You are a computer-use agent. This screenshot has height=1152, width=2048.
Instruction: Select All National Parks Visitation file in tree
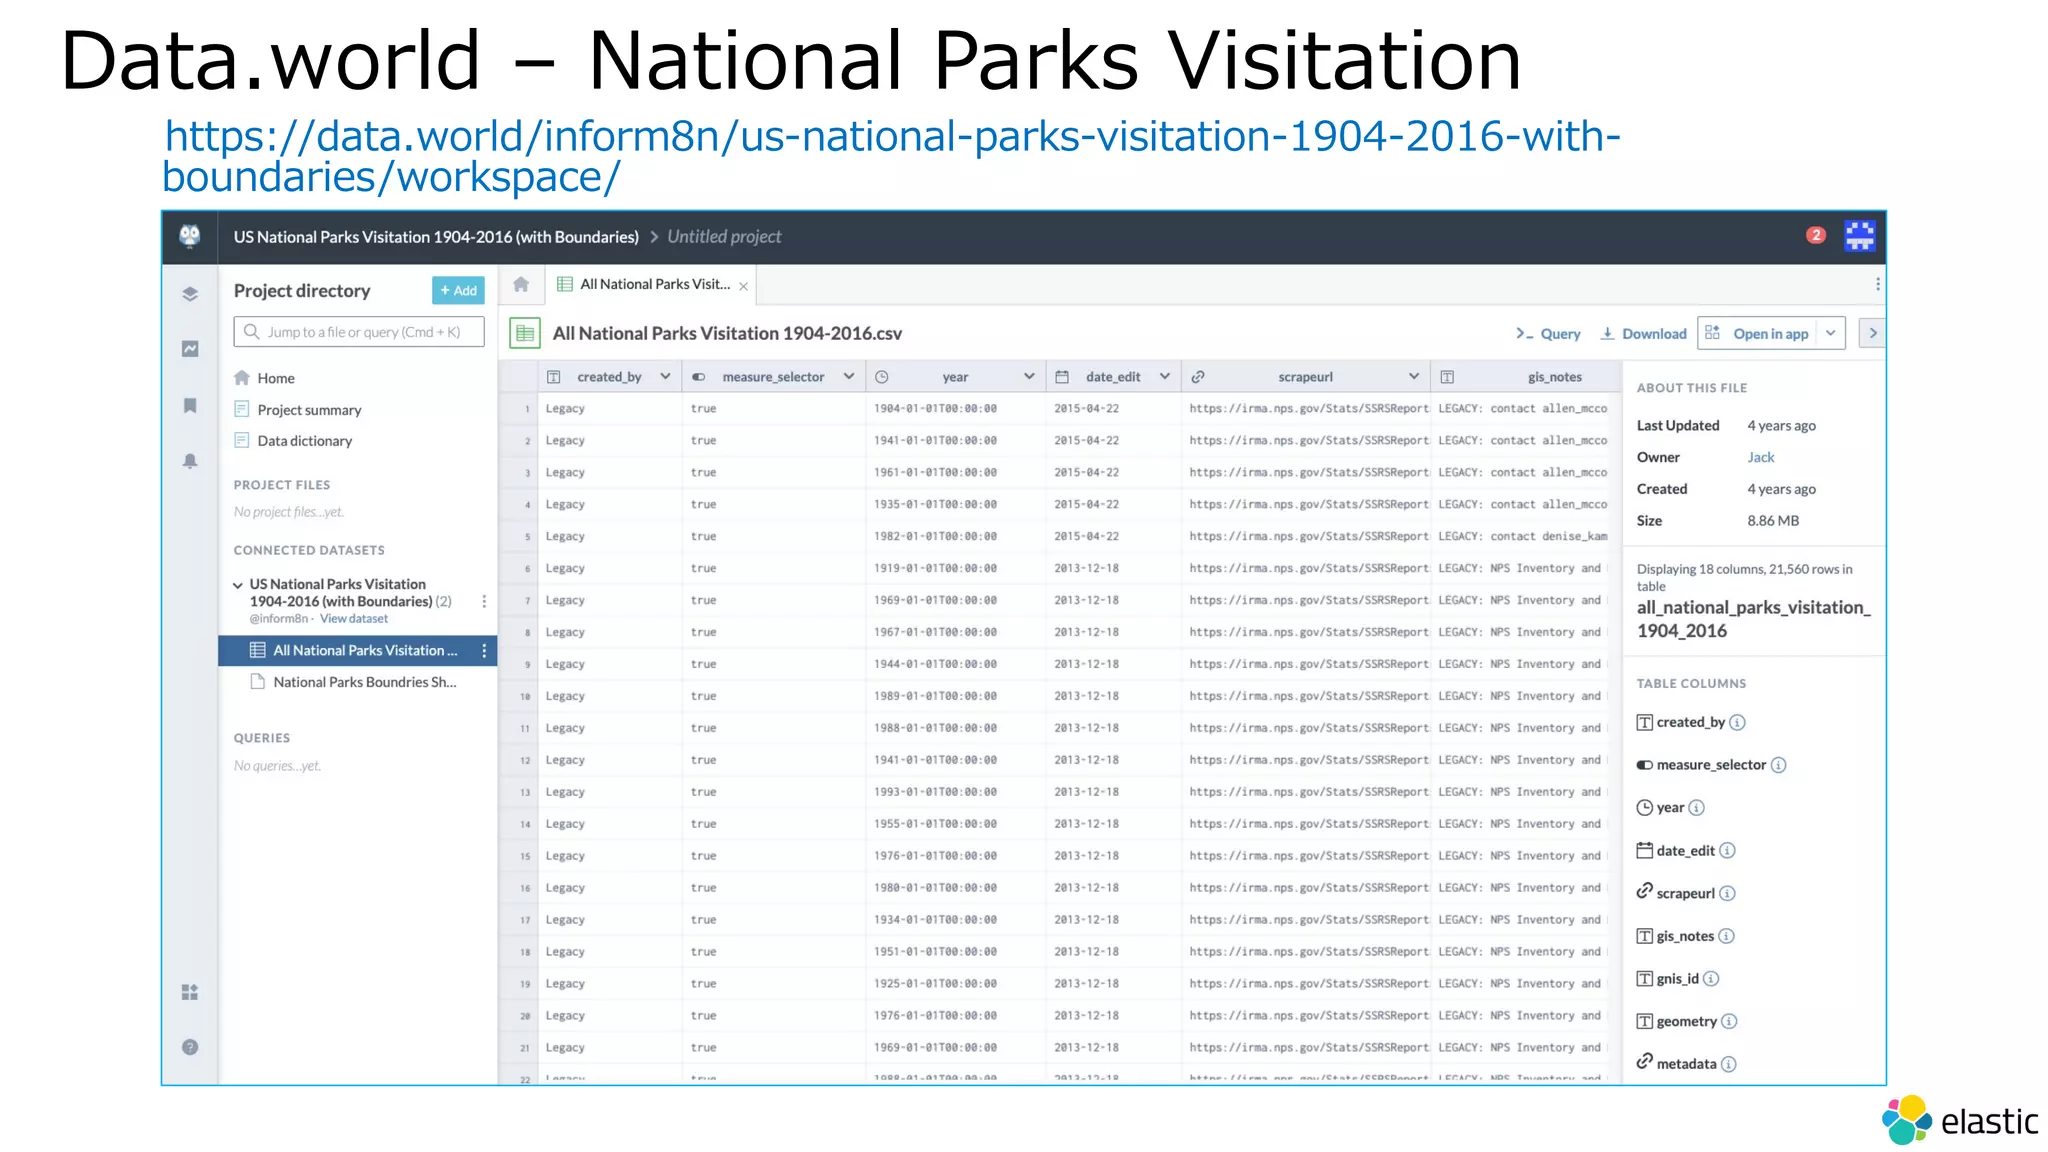[357, 650]
